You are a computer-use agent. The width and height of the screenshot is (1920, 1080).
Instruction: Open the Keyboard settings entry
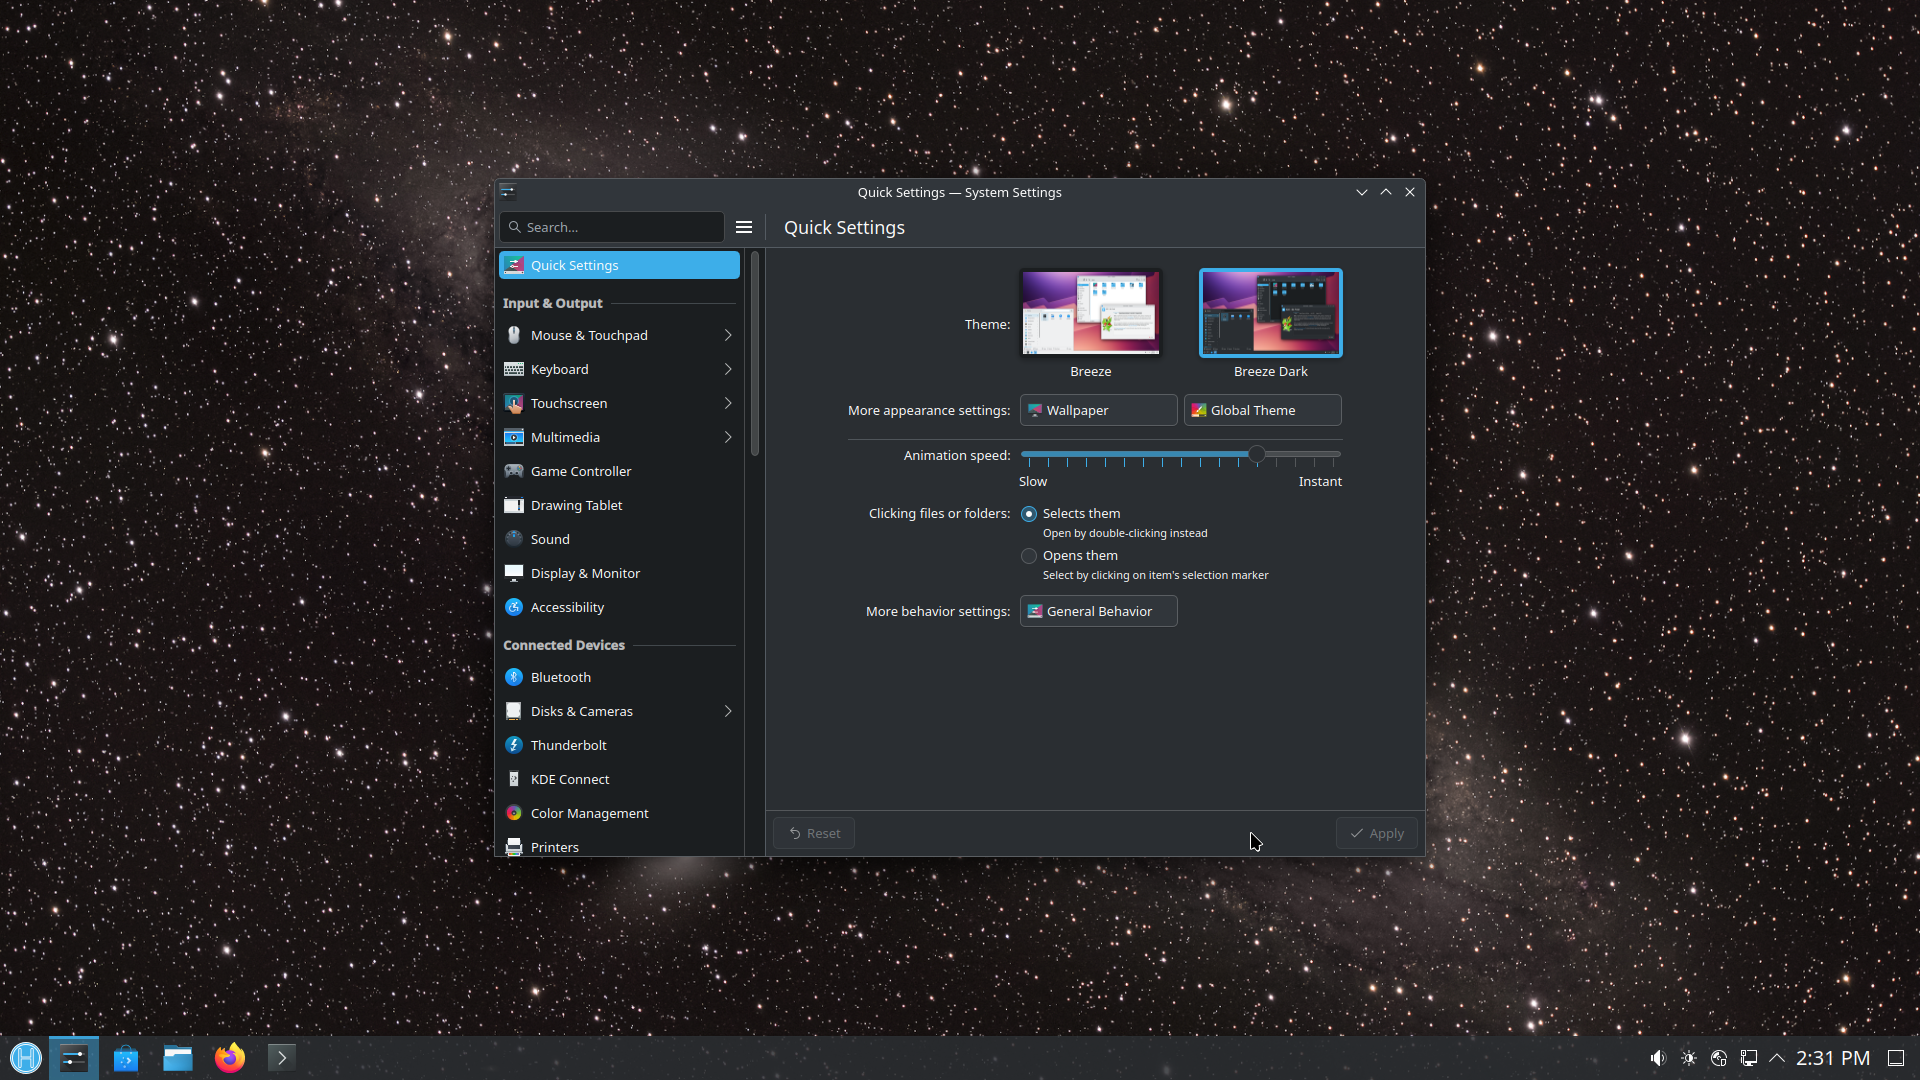coord(619,369)
